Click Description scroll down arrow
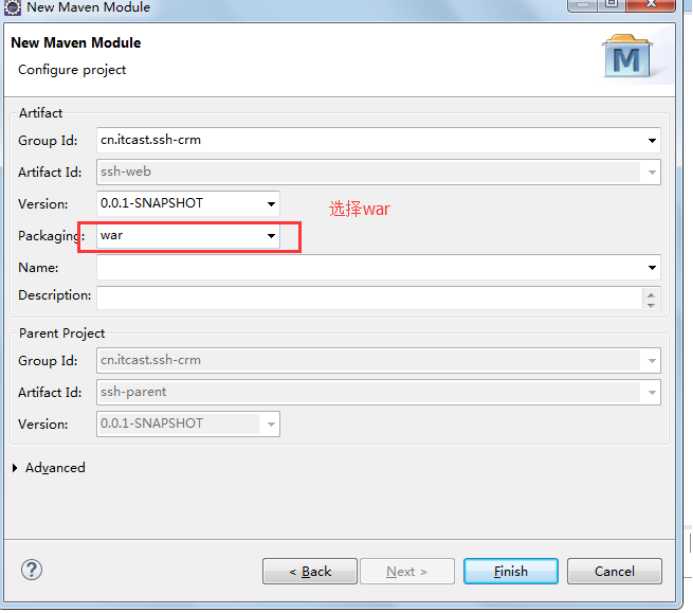Screen dimensions: 693x613 tap(651, 305)
